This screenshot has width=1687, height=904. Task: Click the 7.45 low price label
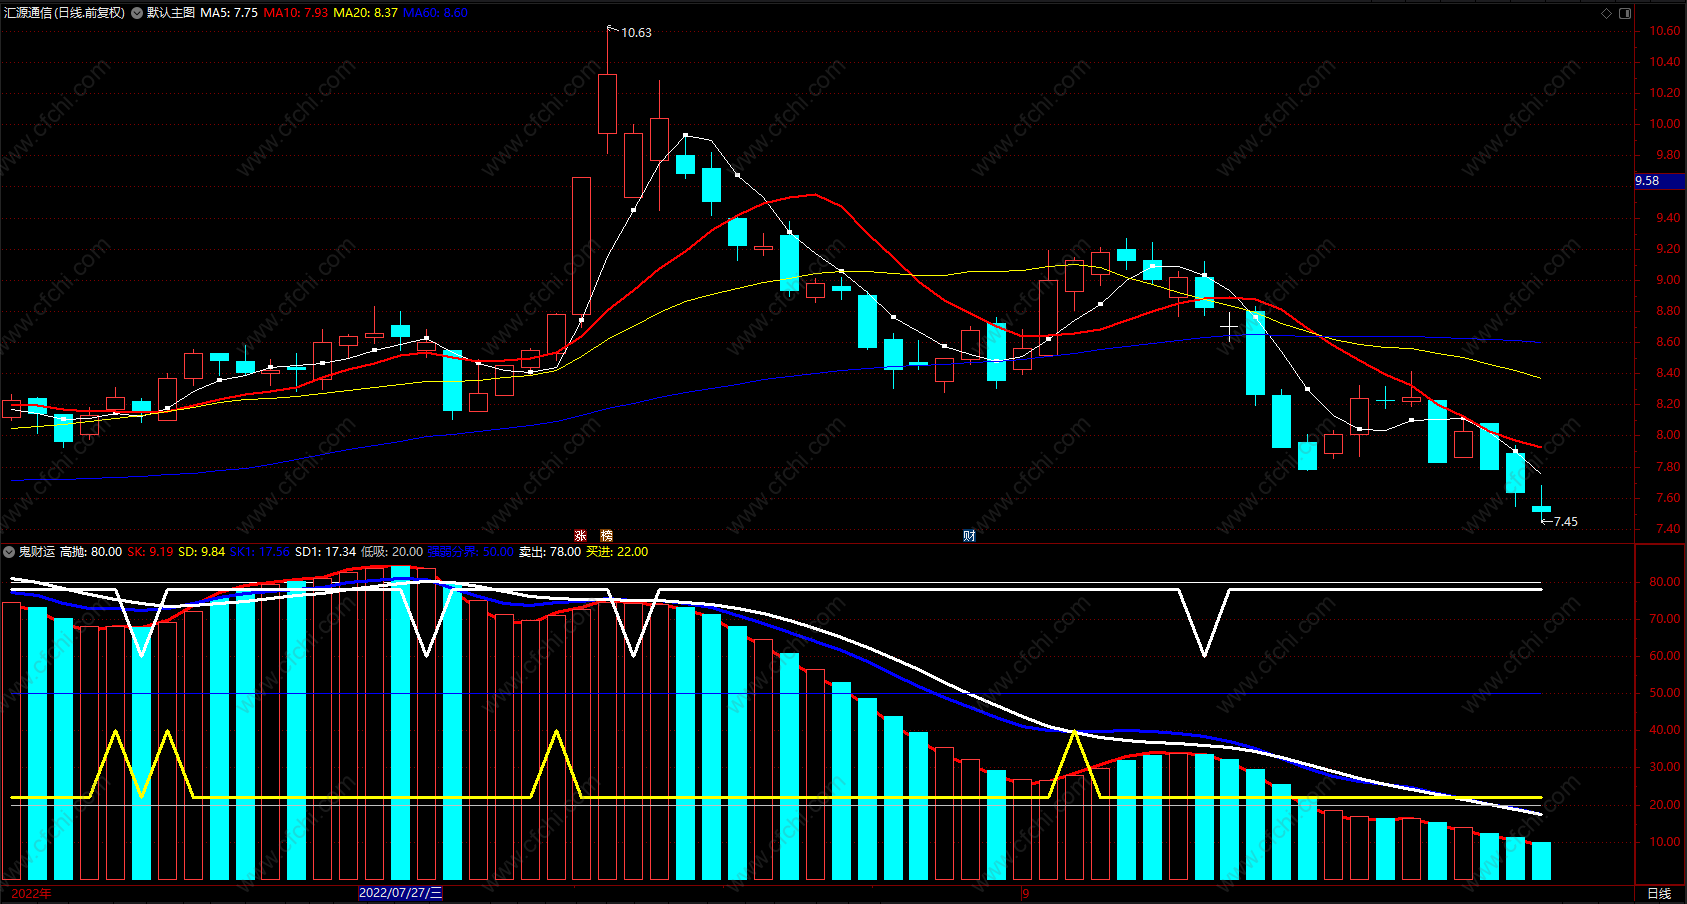(1566, 522)
